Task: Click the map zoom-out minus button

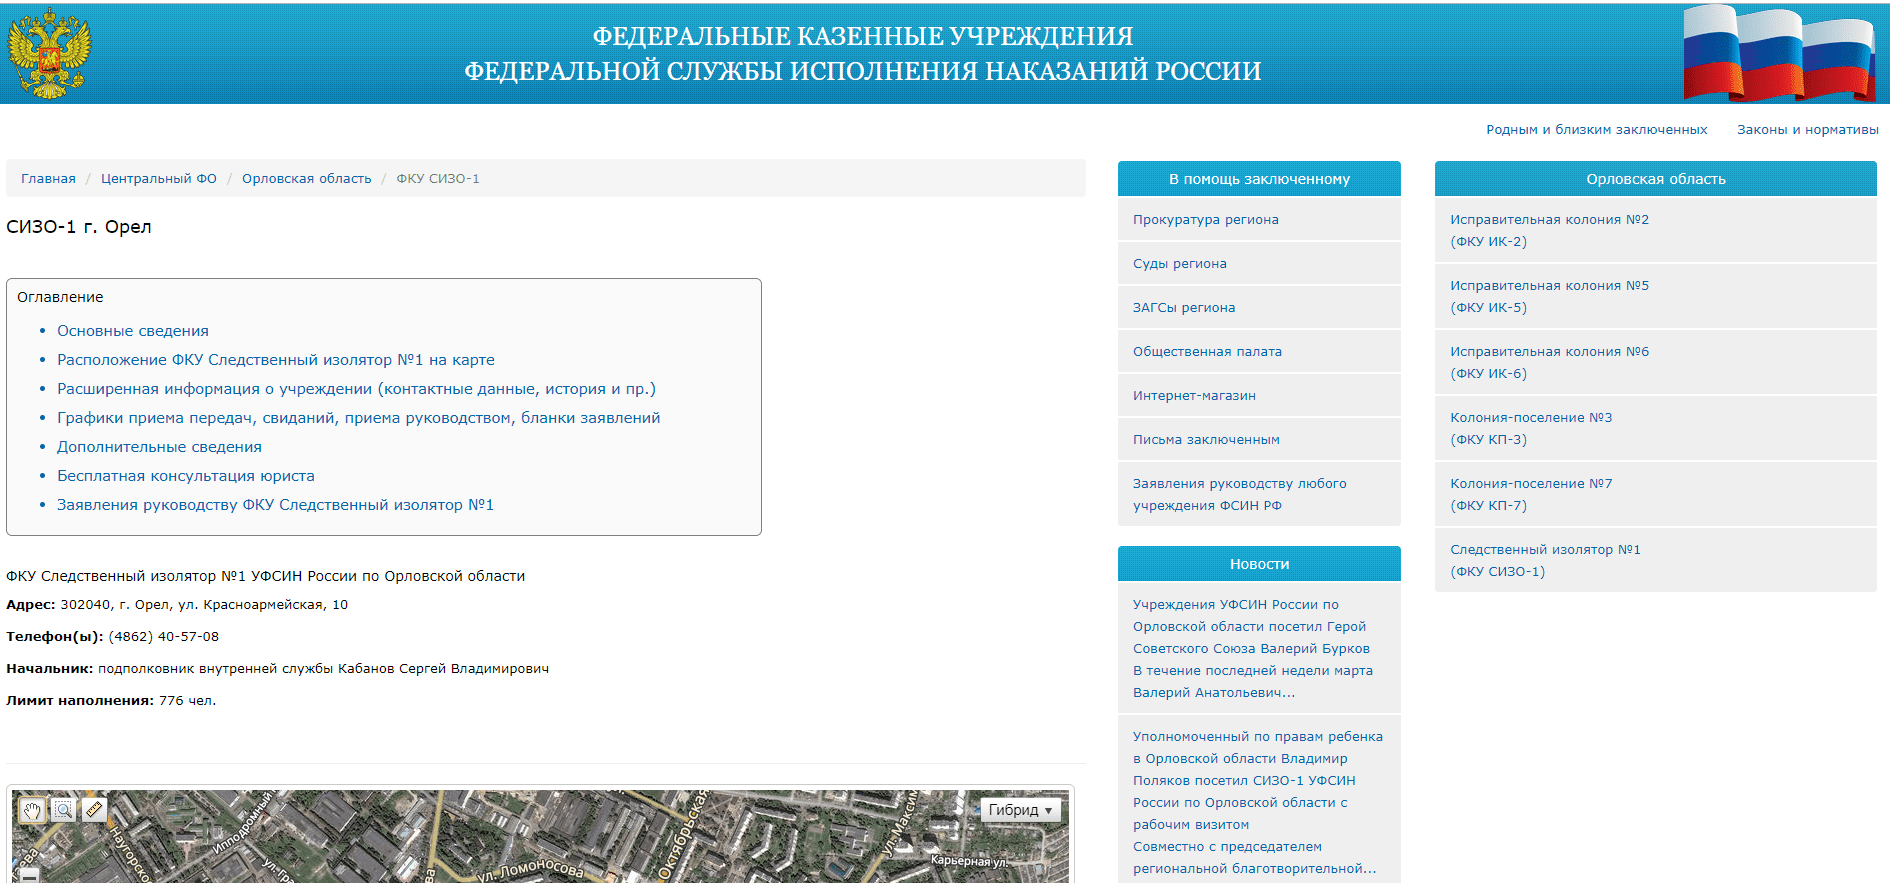Action: [29, 875]
